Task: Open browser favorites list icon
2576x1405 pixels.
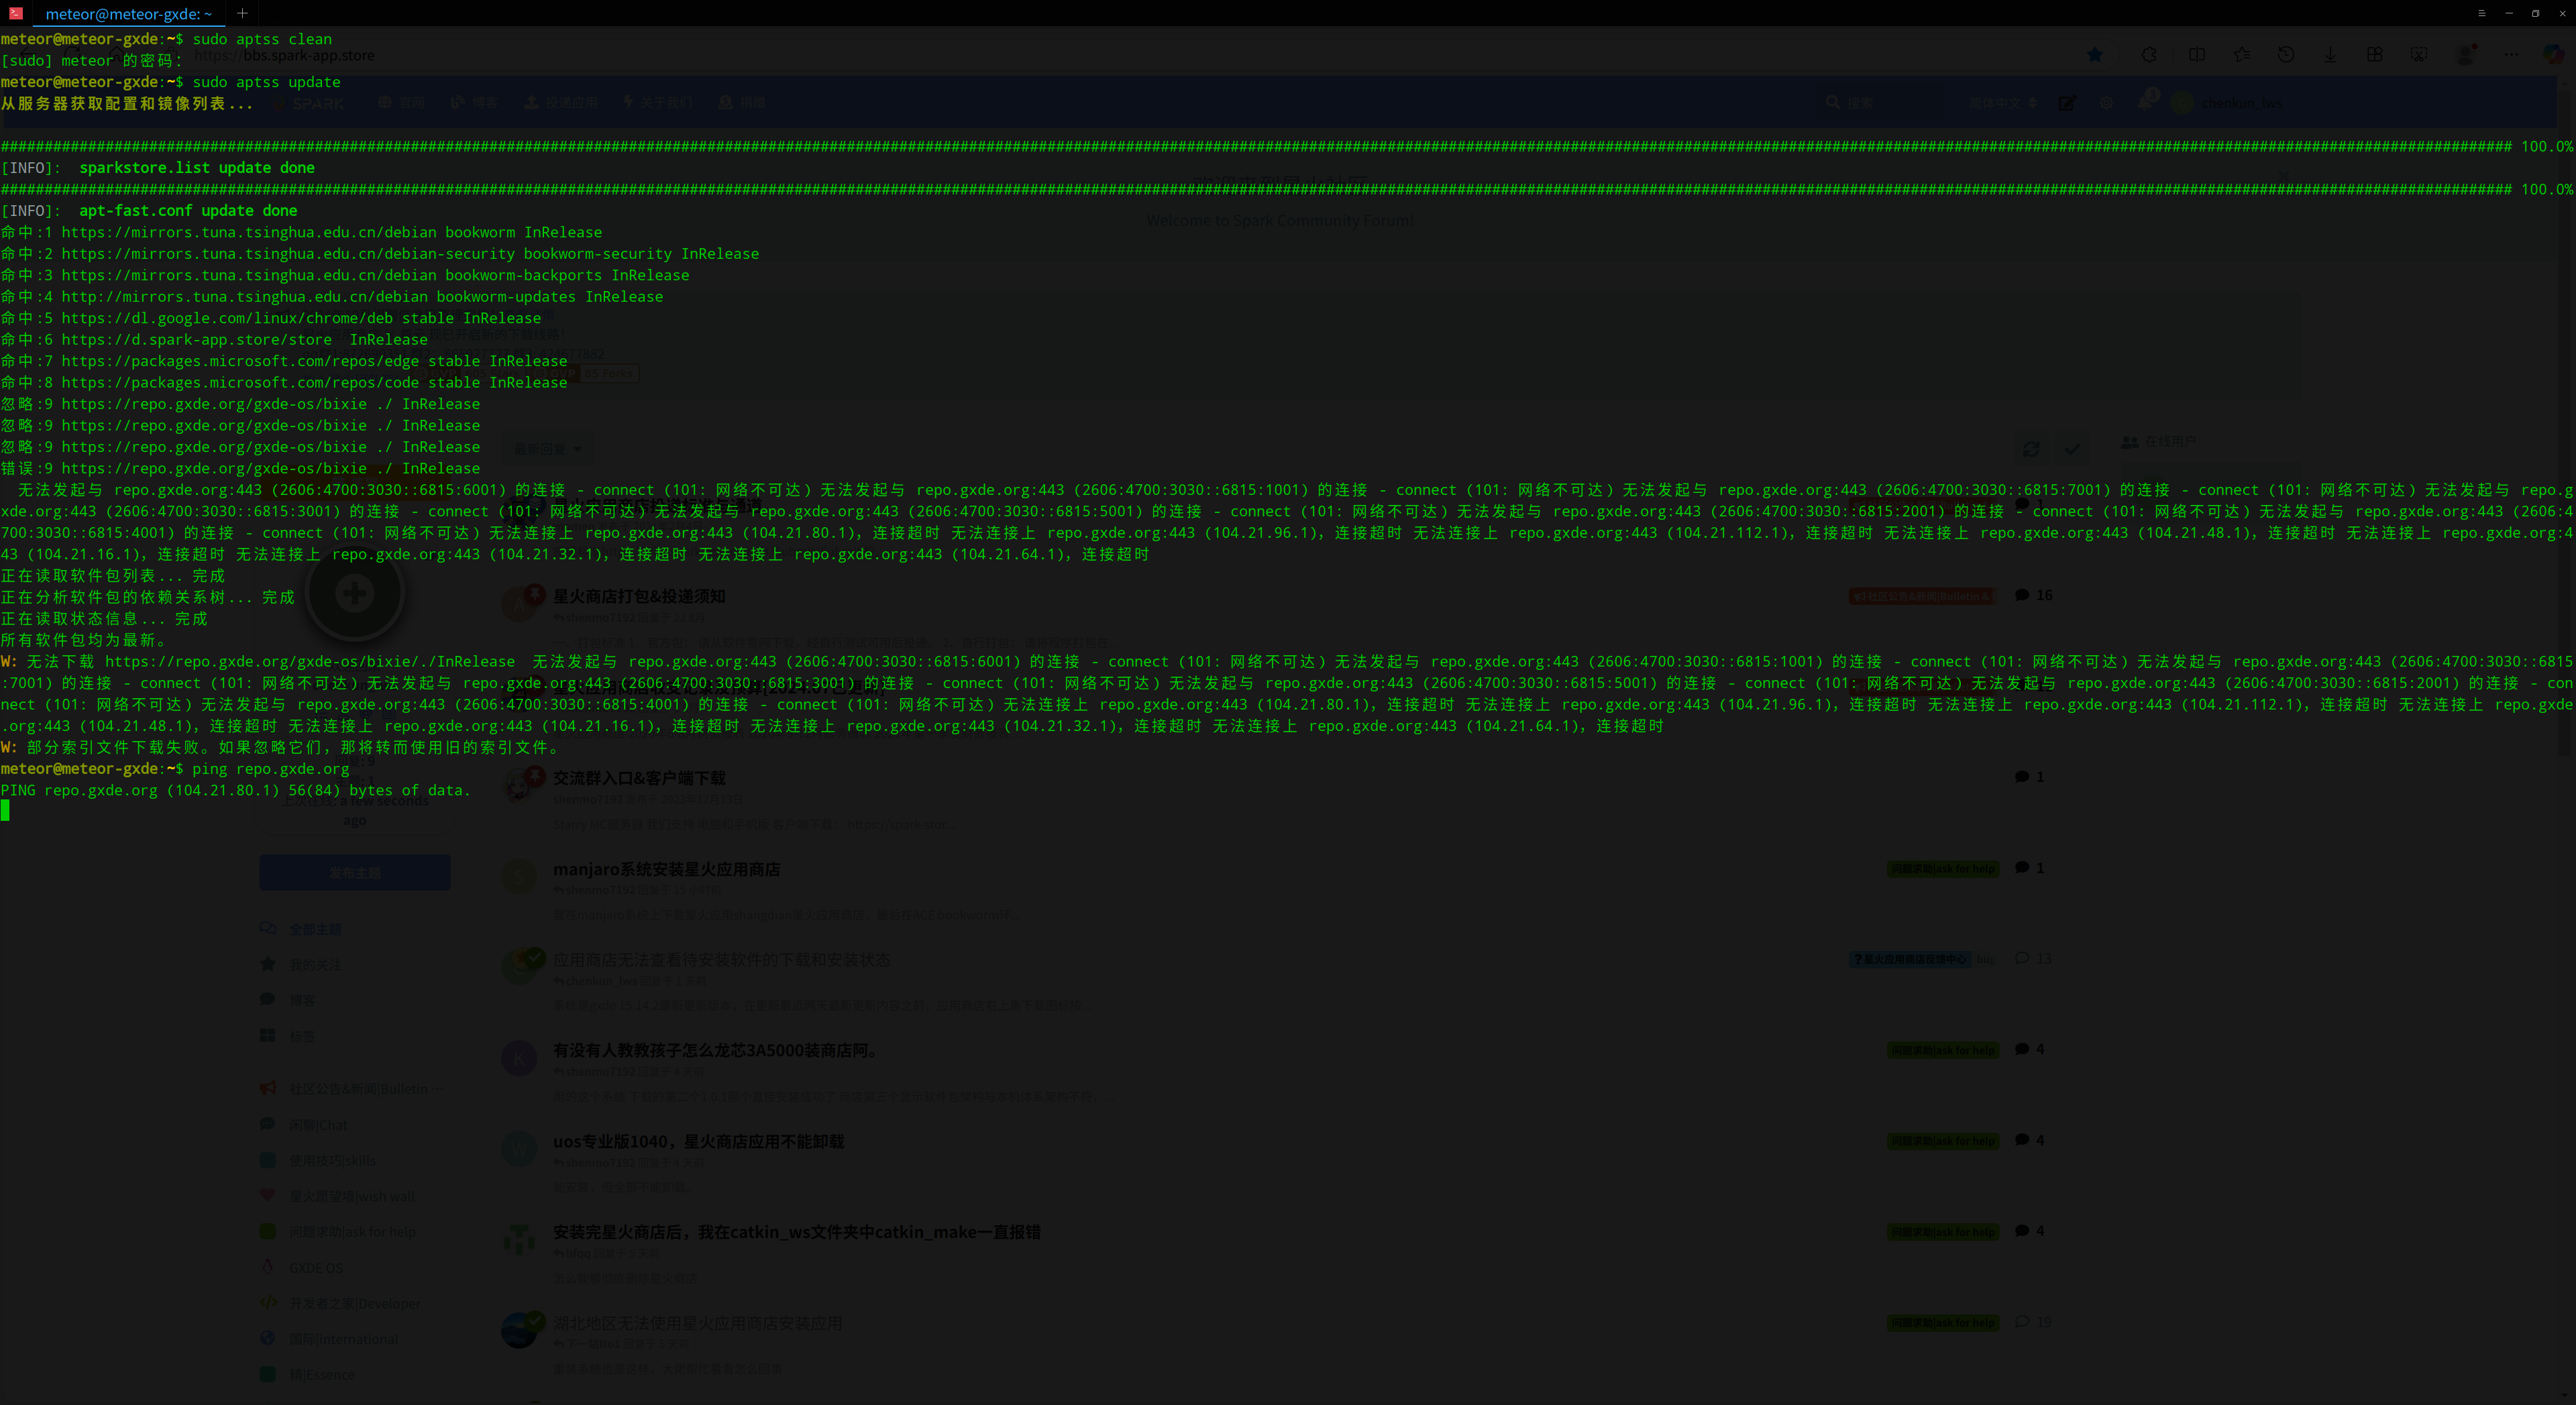Action: pyautogui.click(x=2242, y=55)
